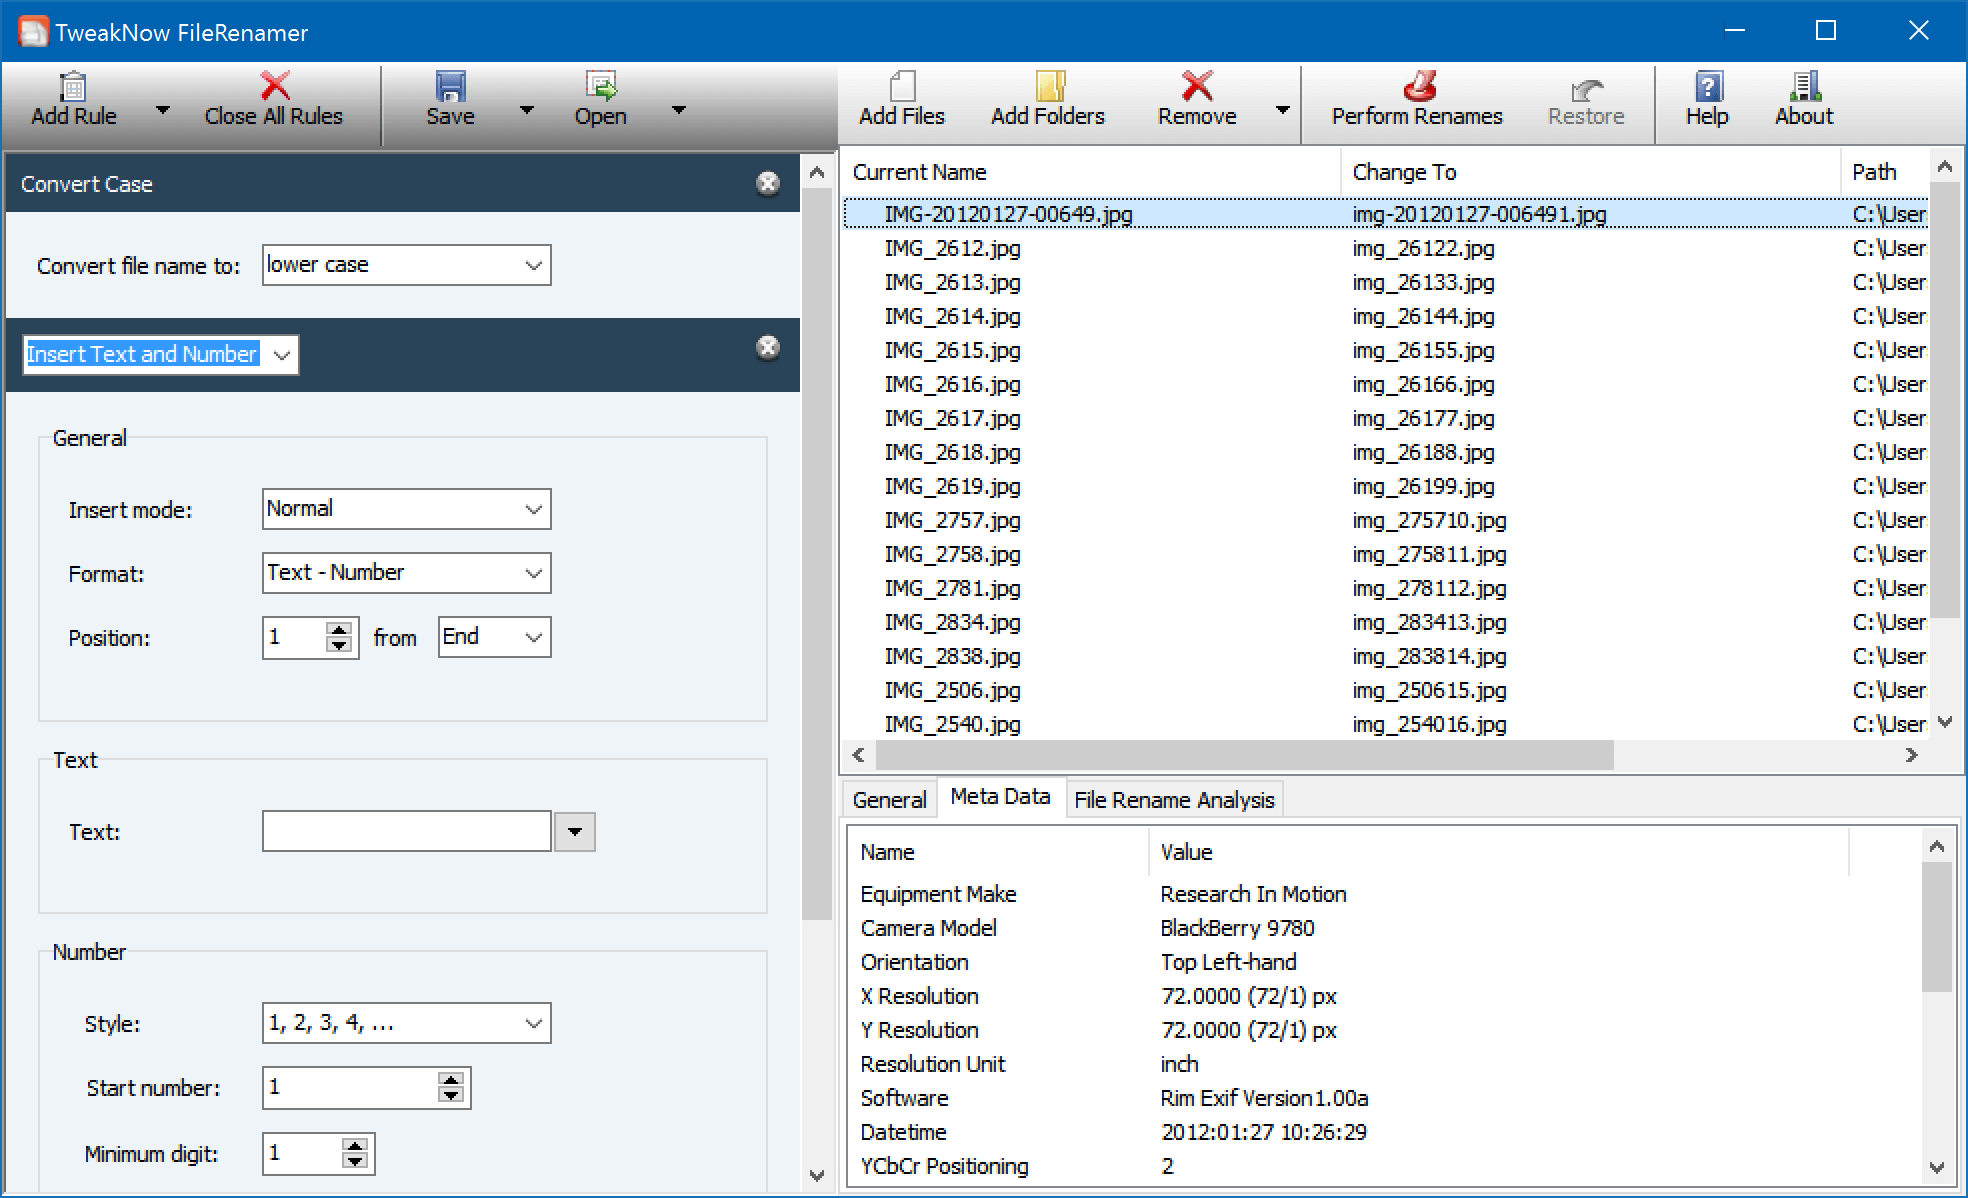Click the rules panel vertical scrollbar
Image resolution: width=1968 pixels, height=1198 pixels.
click(817, 553)
